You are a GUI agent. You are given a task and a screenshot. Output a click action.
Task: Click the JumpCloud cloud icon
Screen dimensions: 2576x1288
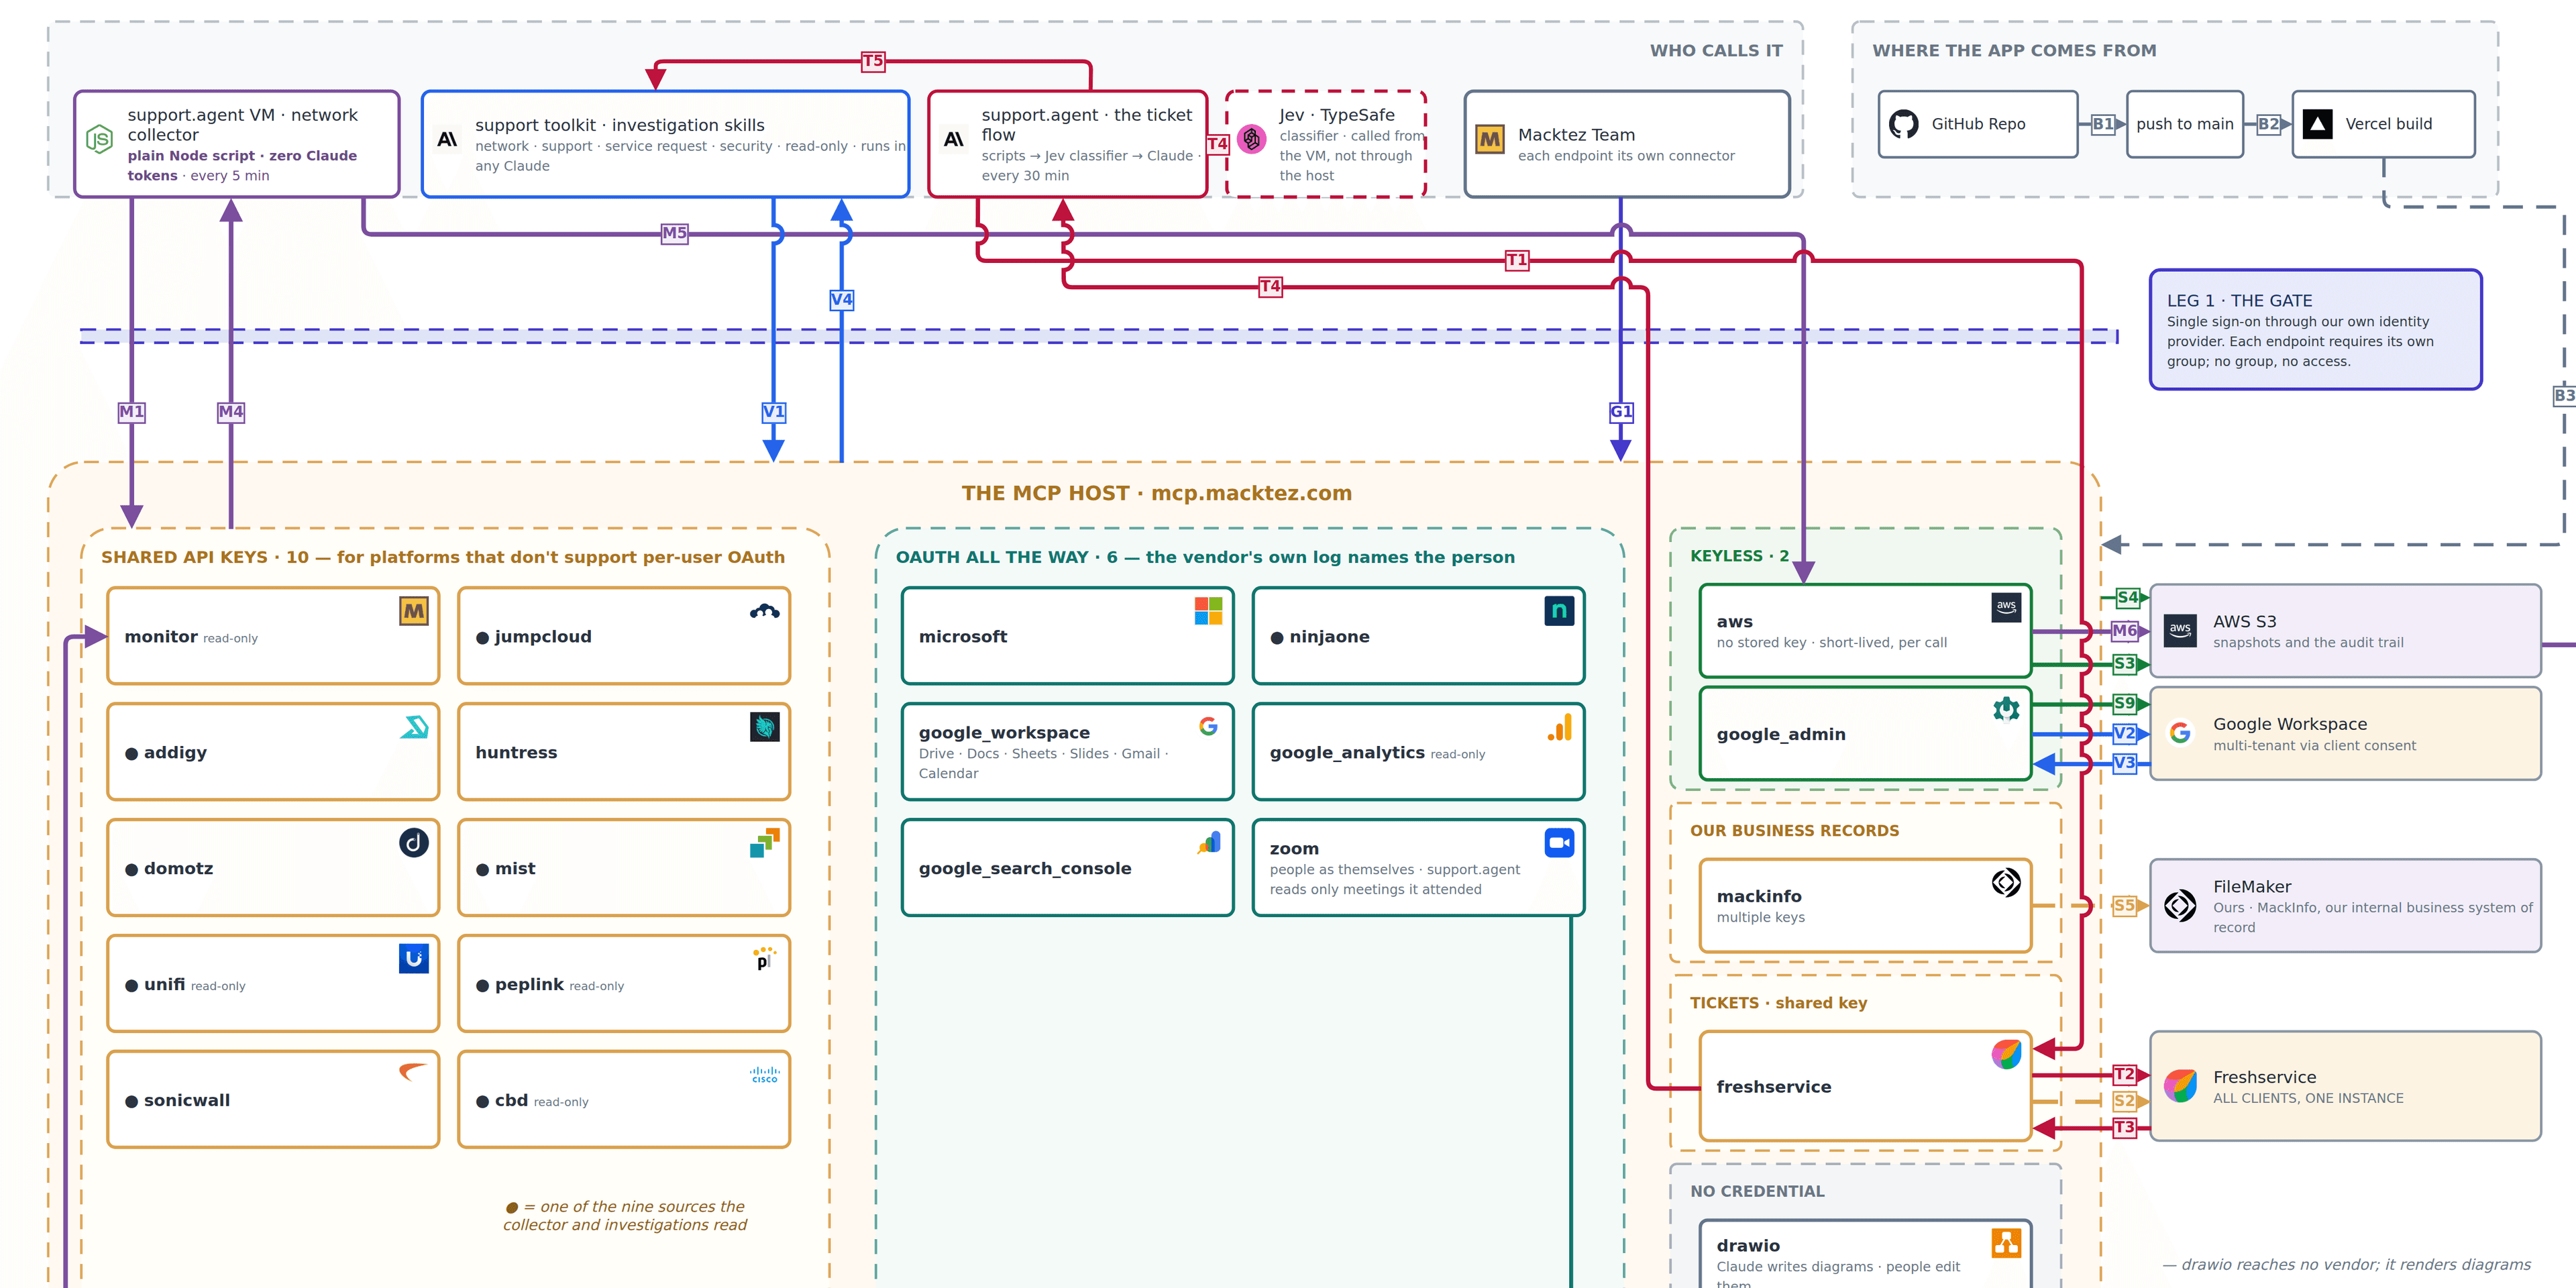point(765,611)
